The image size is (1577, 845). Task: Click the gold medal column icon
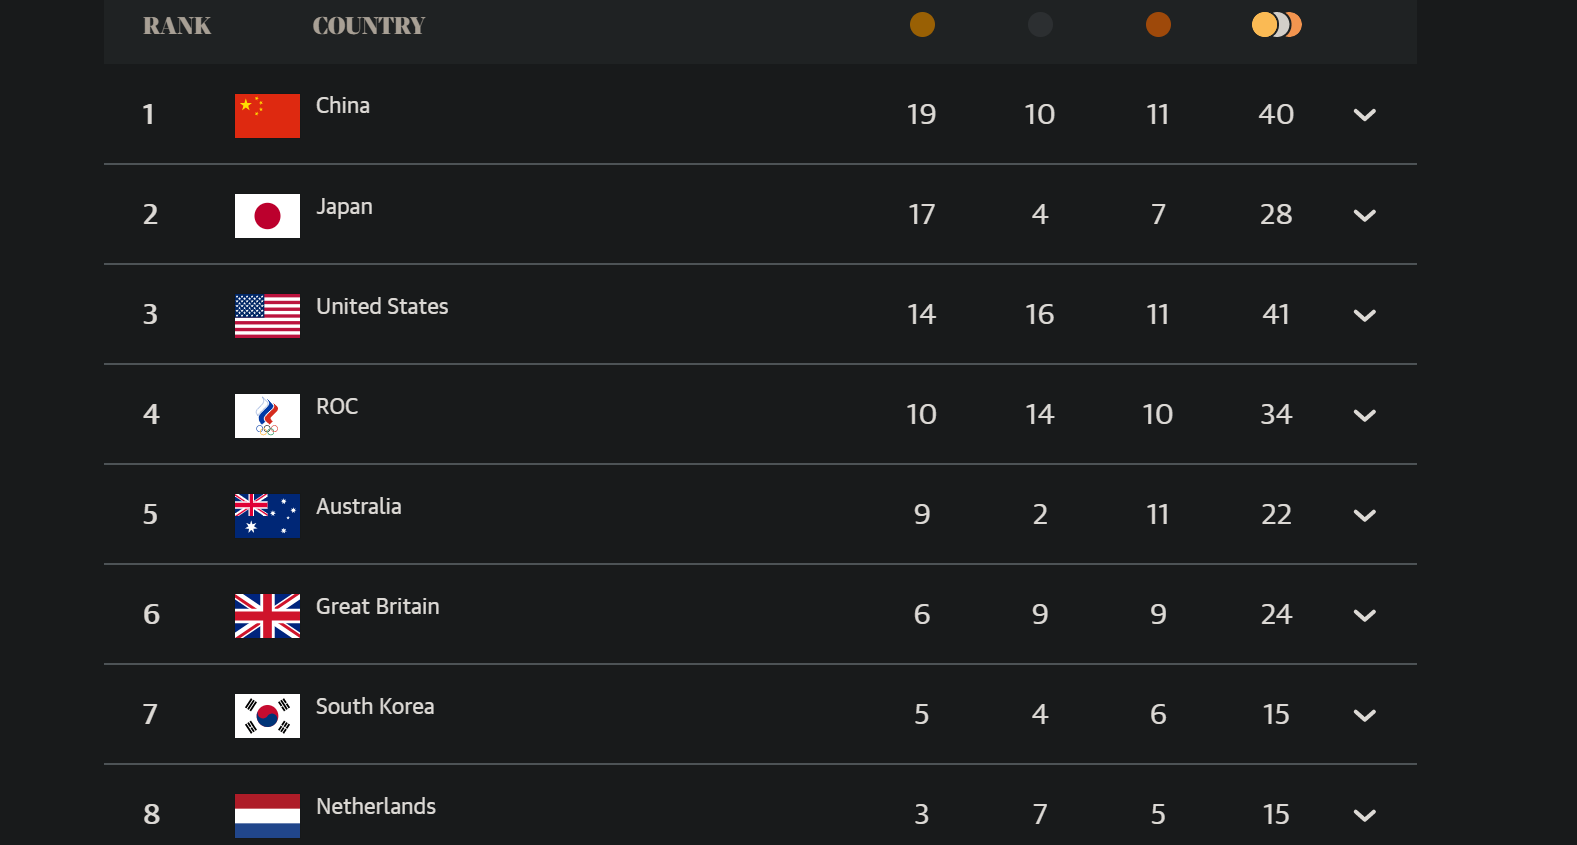(x=922, y=25)
